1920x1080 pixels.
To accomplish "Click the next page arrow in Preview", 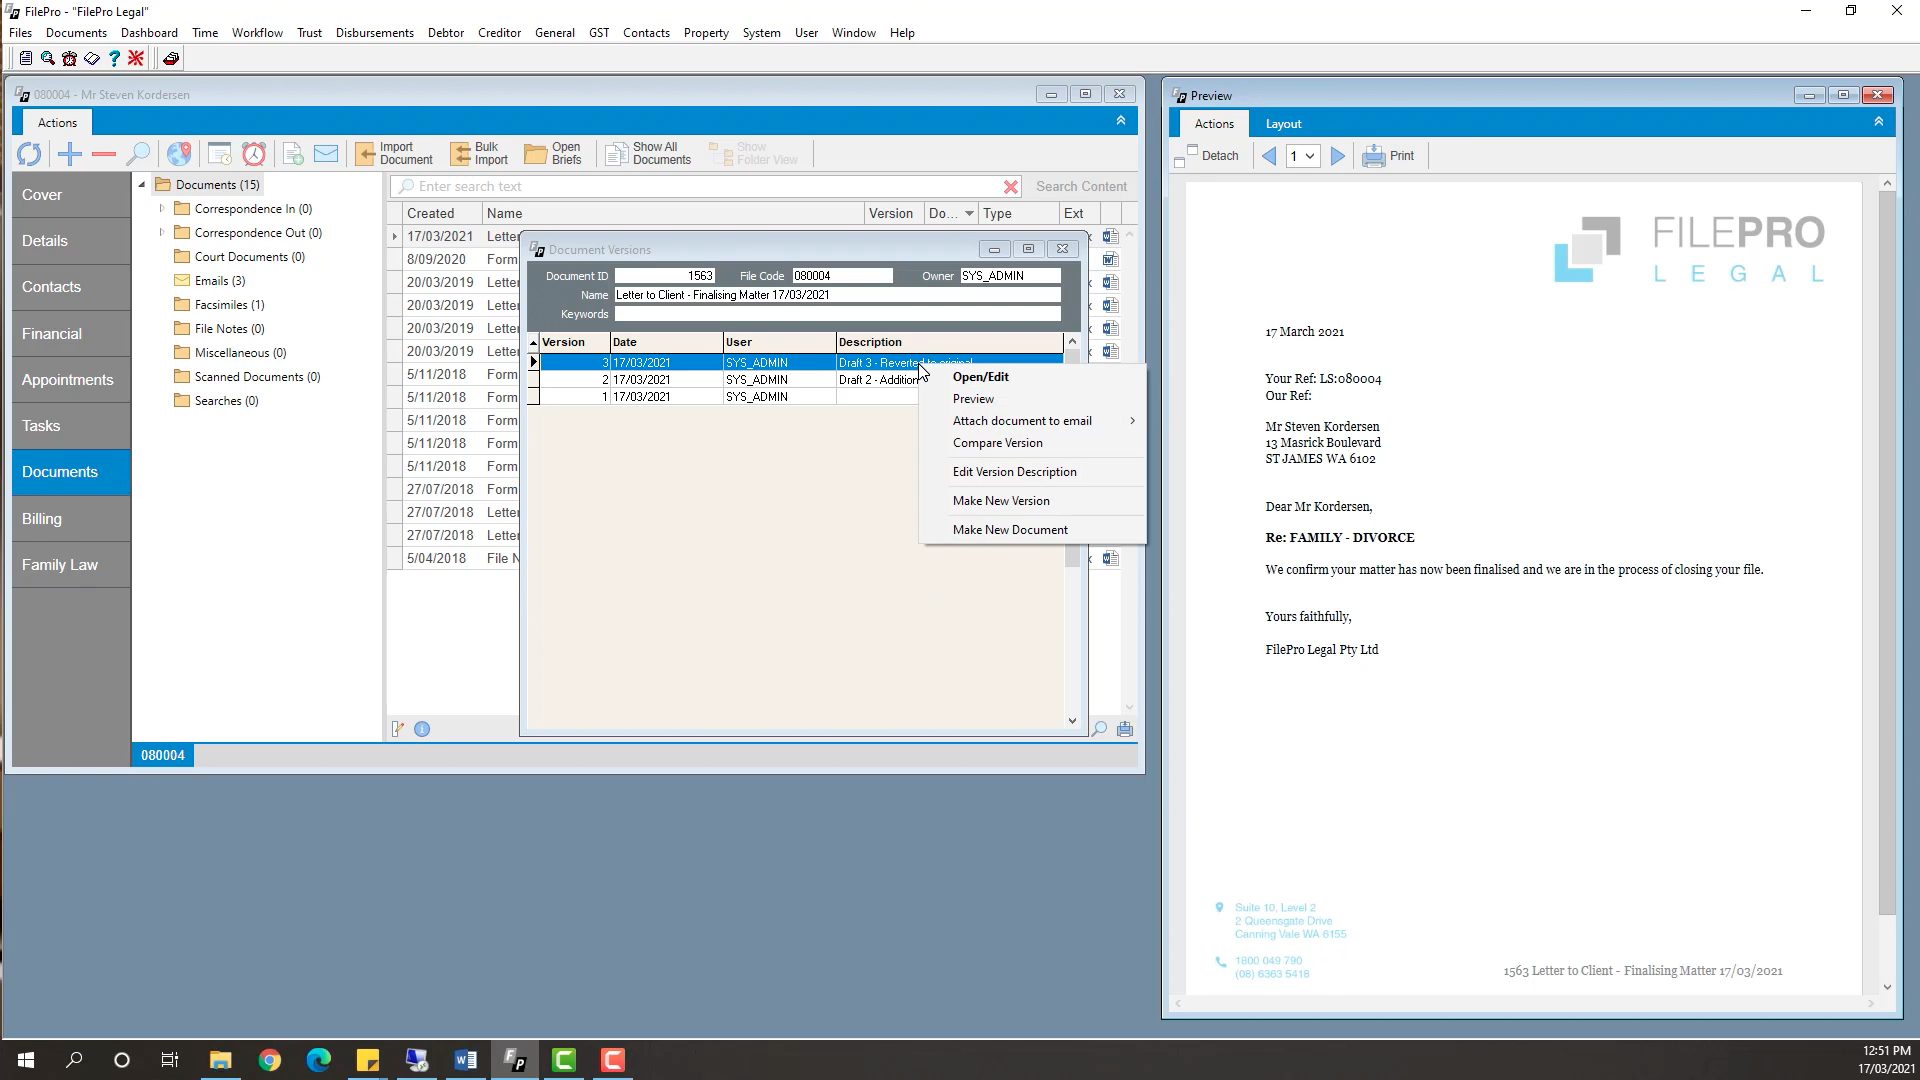I will [1337, 156].
